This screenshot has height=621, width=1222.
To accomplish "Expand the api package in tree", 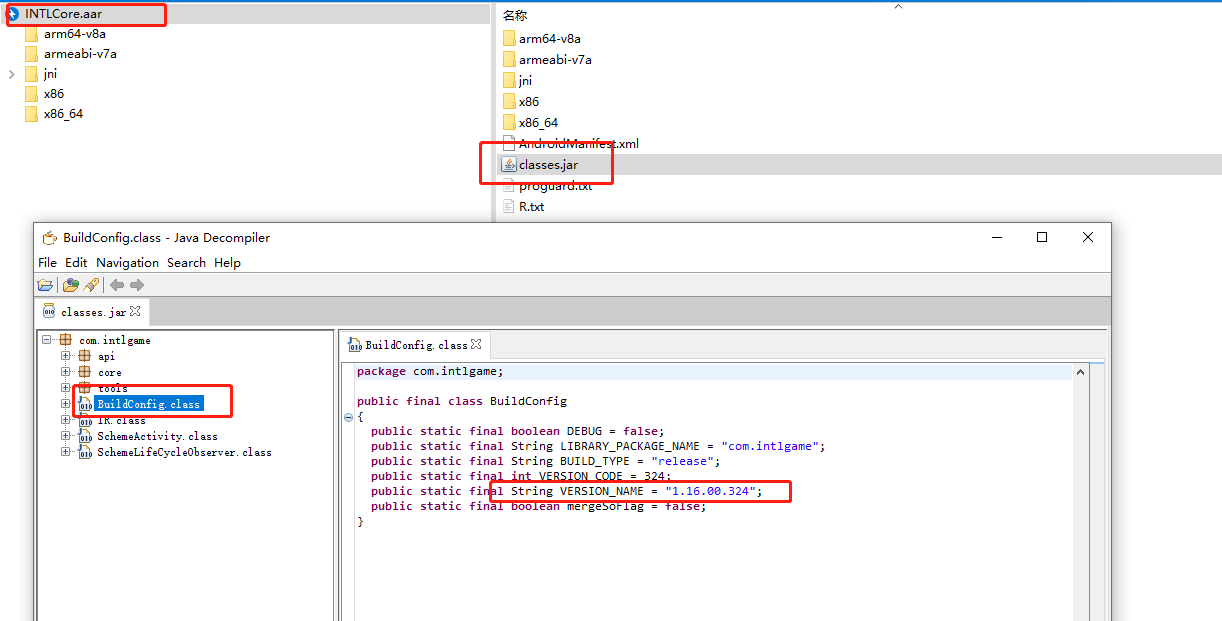I will point(66,356).
